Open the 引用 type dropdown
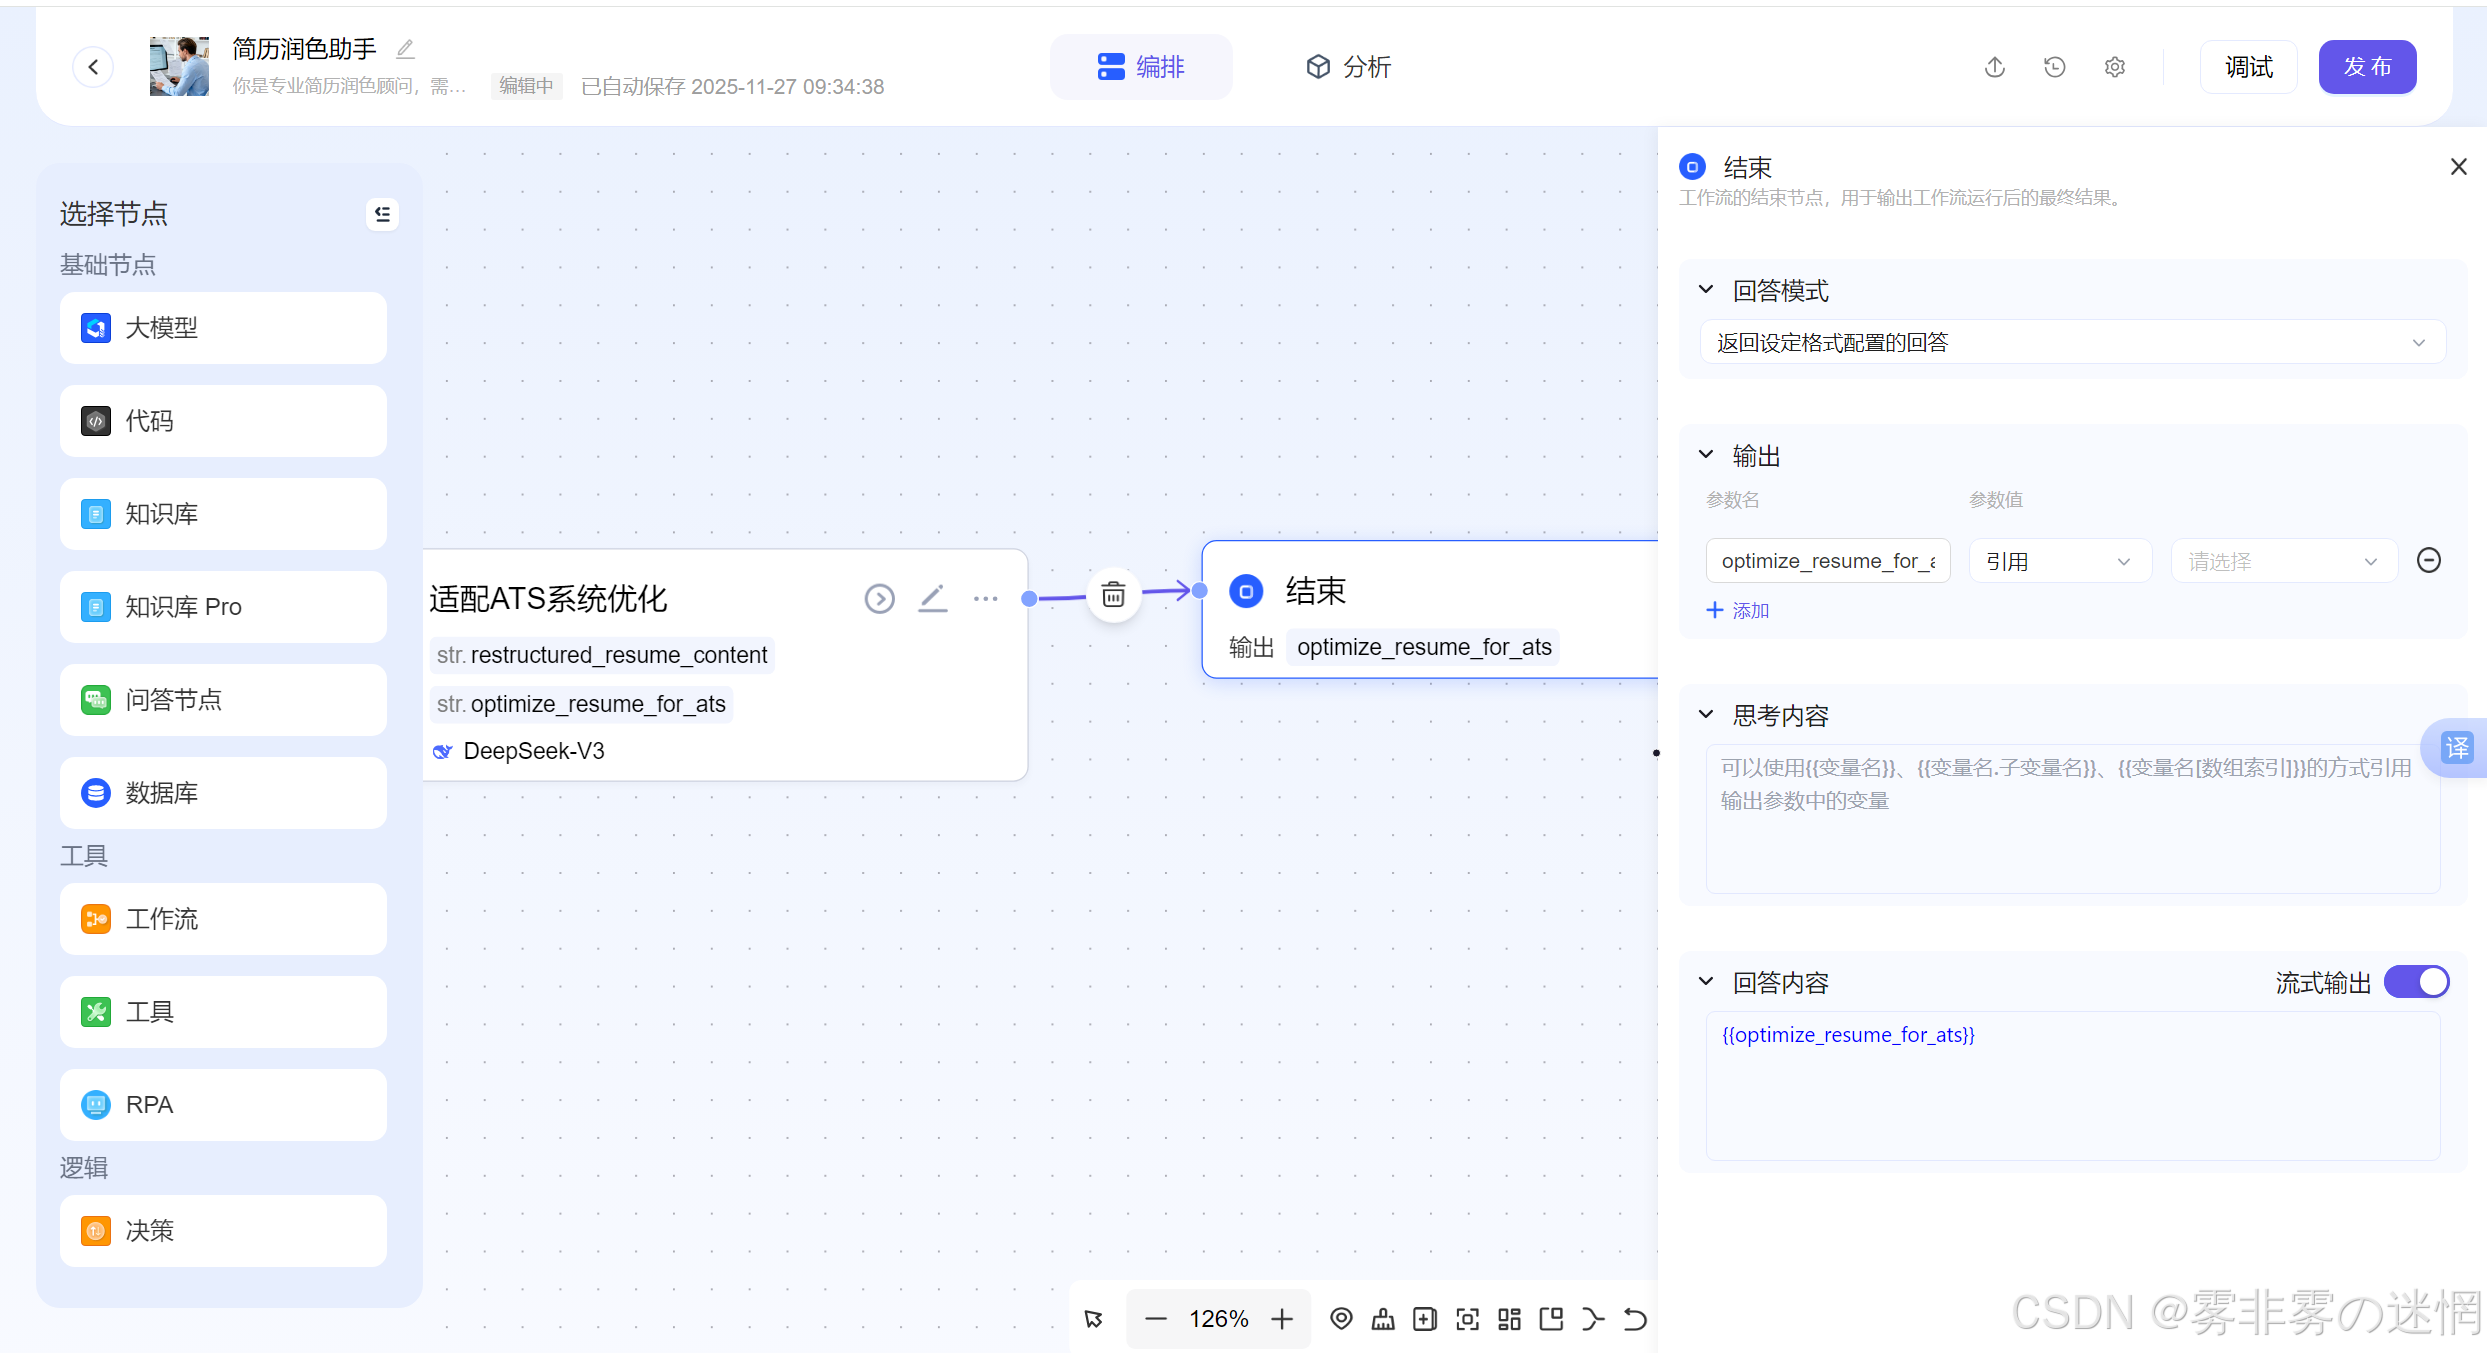The height and width of the screenshot is (1353, 2487). tap(2058, 562)
